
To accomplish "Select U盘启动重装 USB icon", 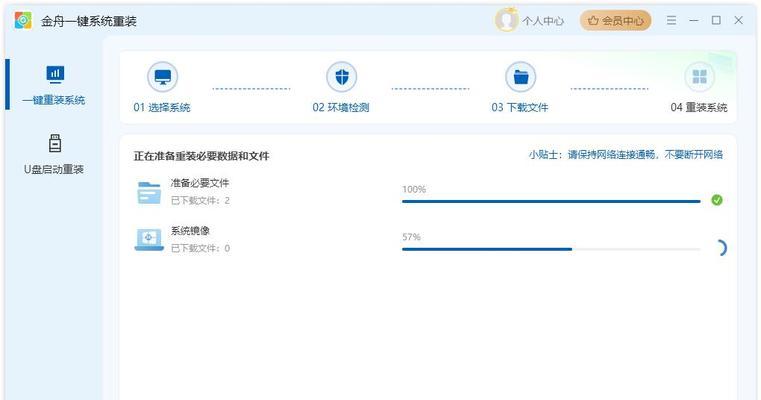I will 55,143.
